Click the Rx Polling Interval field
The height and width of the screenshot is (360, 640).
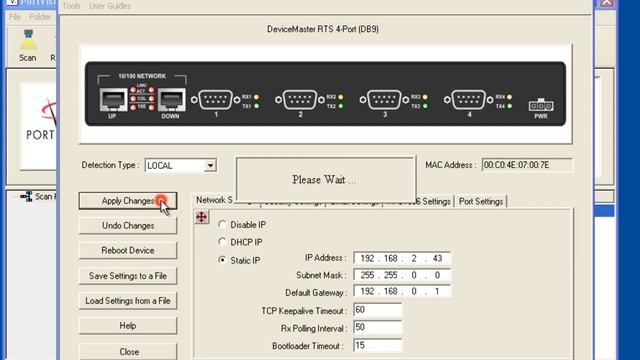[378, 327]
